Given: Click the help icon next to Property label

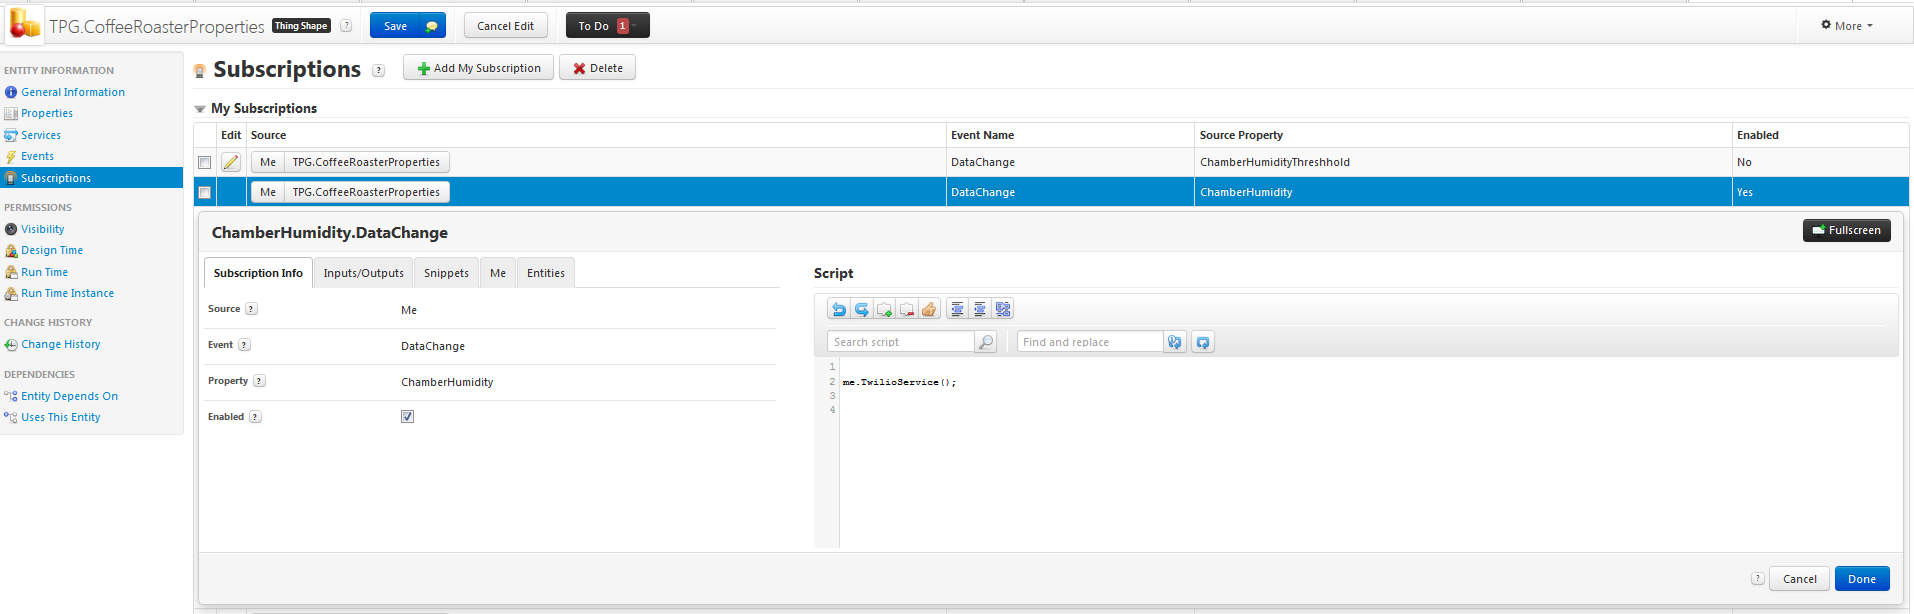Looking at the screenshot, I should click(260, 381).
